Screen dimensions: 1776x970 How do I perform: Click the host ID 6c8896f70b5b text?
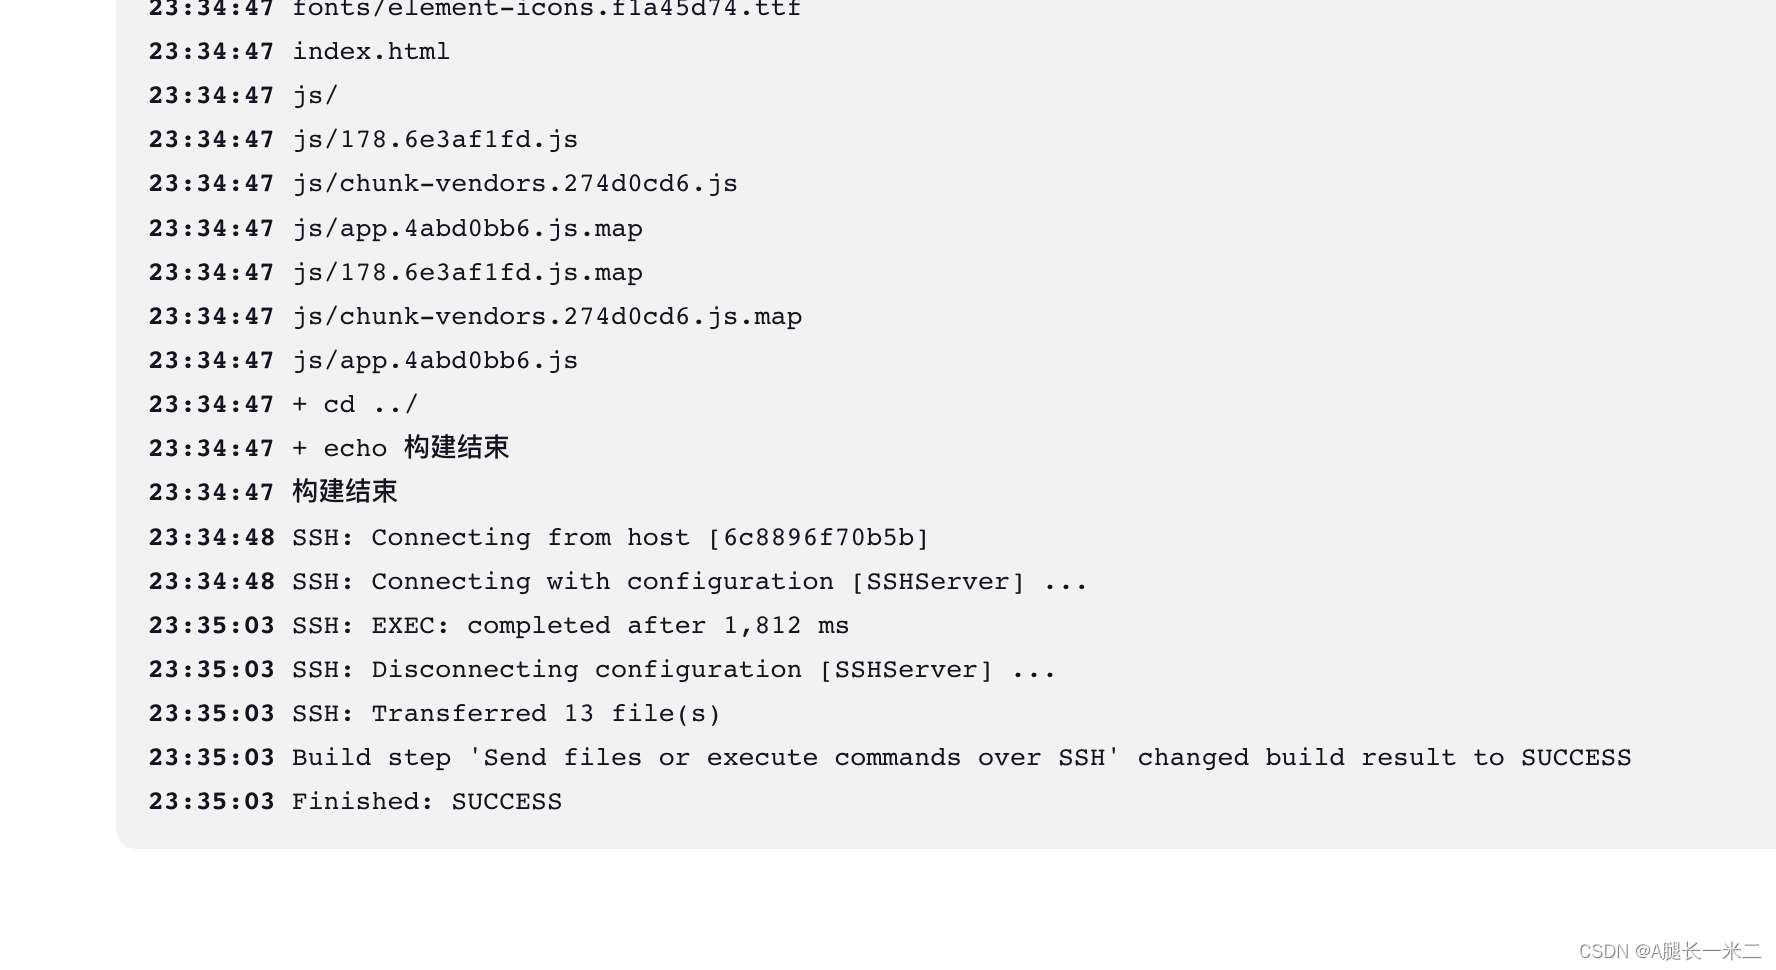(x=818, y=537)
